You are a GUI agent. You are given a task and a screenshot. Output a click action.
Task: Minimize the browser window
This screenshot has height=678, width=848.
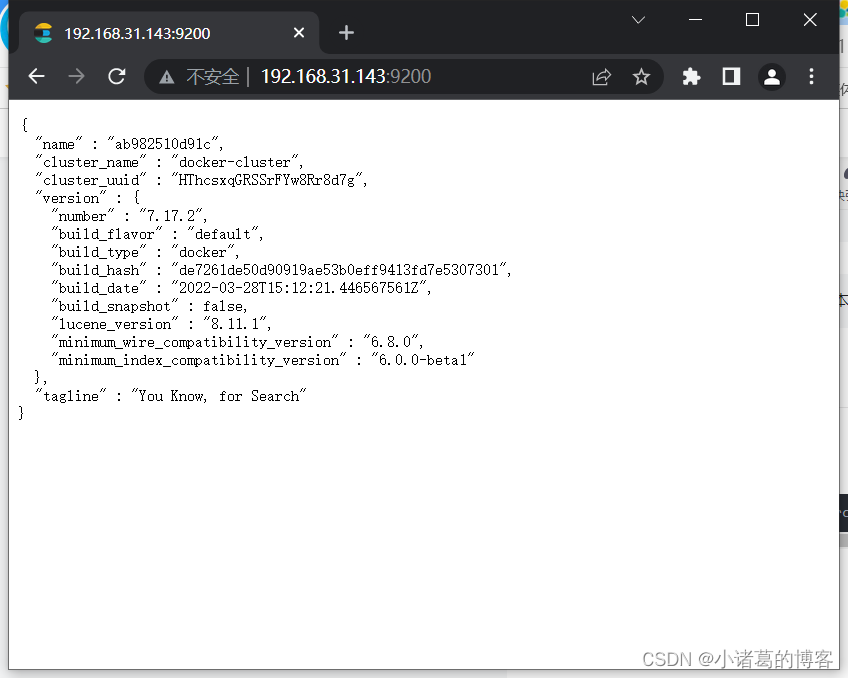695,19
